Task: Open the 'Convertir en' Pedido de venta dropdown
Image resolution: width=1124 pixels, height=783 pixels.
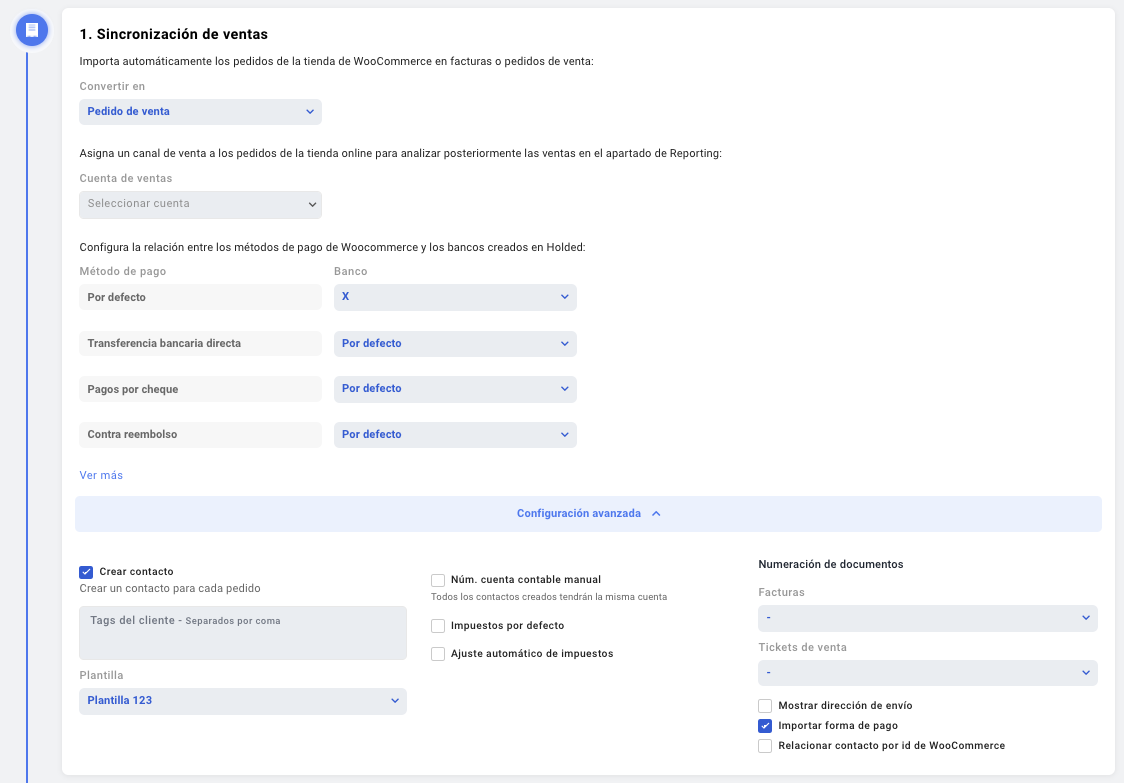Action: point(200,112)
